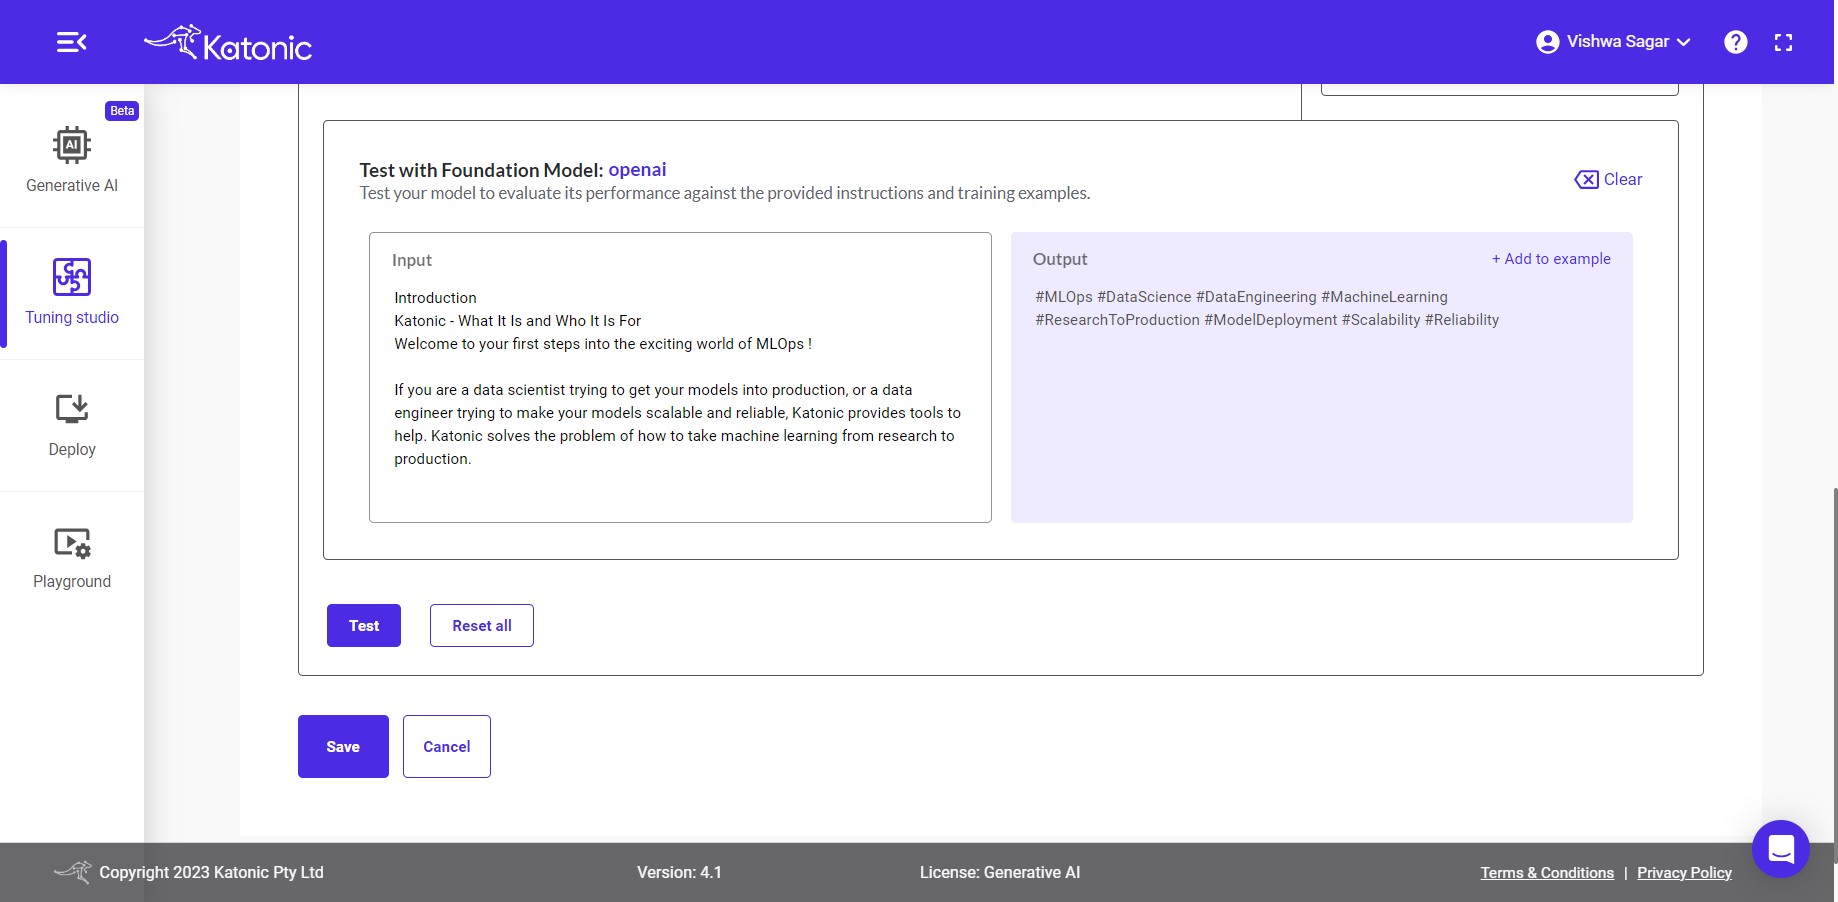Click the user avatar icon beside Vishwa Sagar
Screen dimensions: 1838x902
point(1547,42)
